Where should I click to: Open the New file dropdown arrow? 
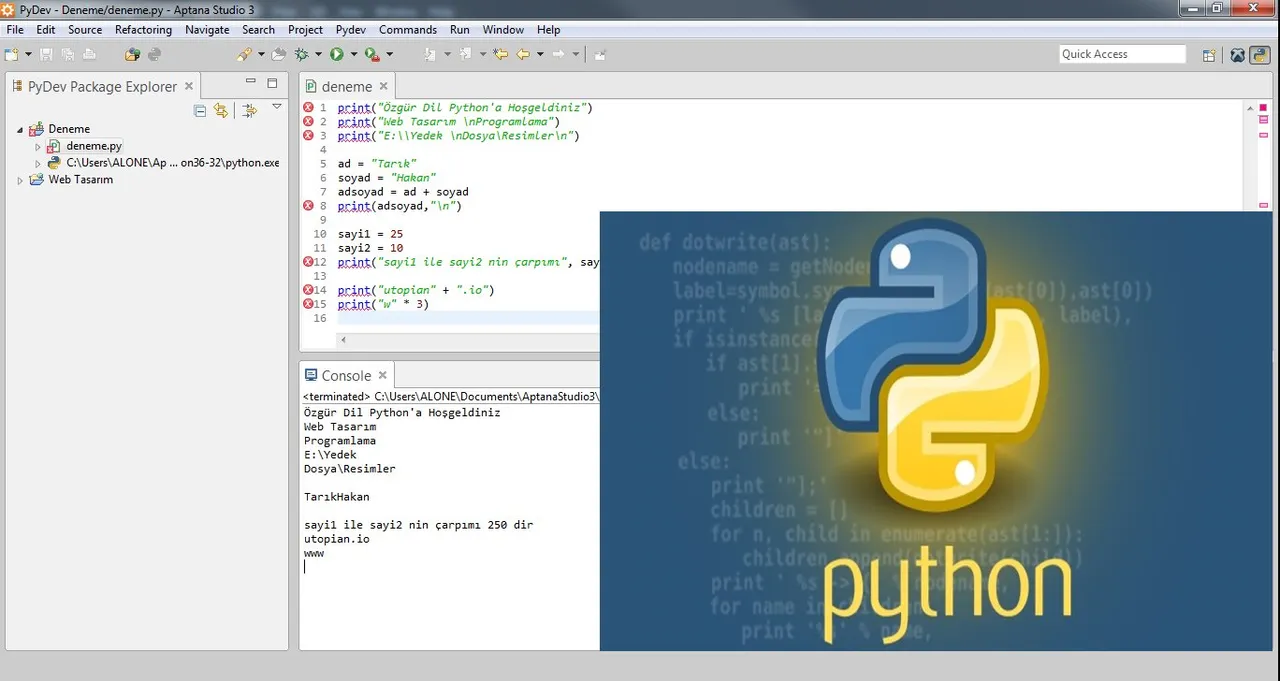pos(28,54)
